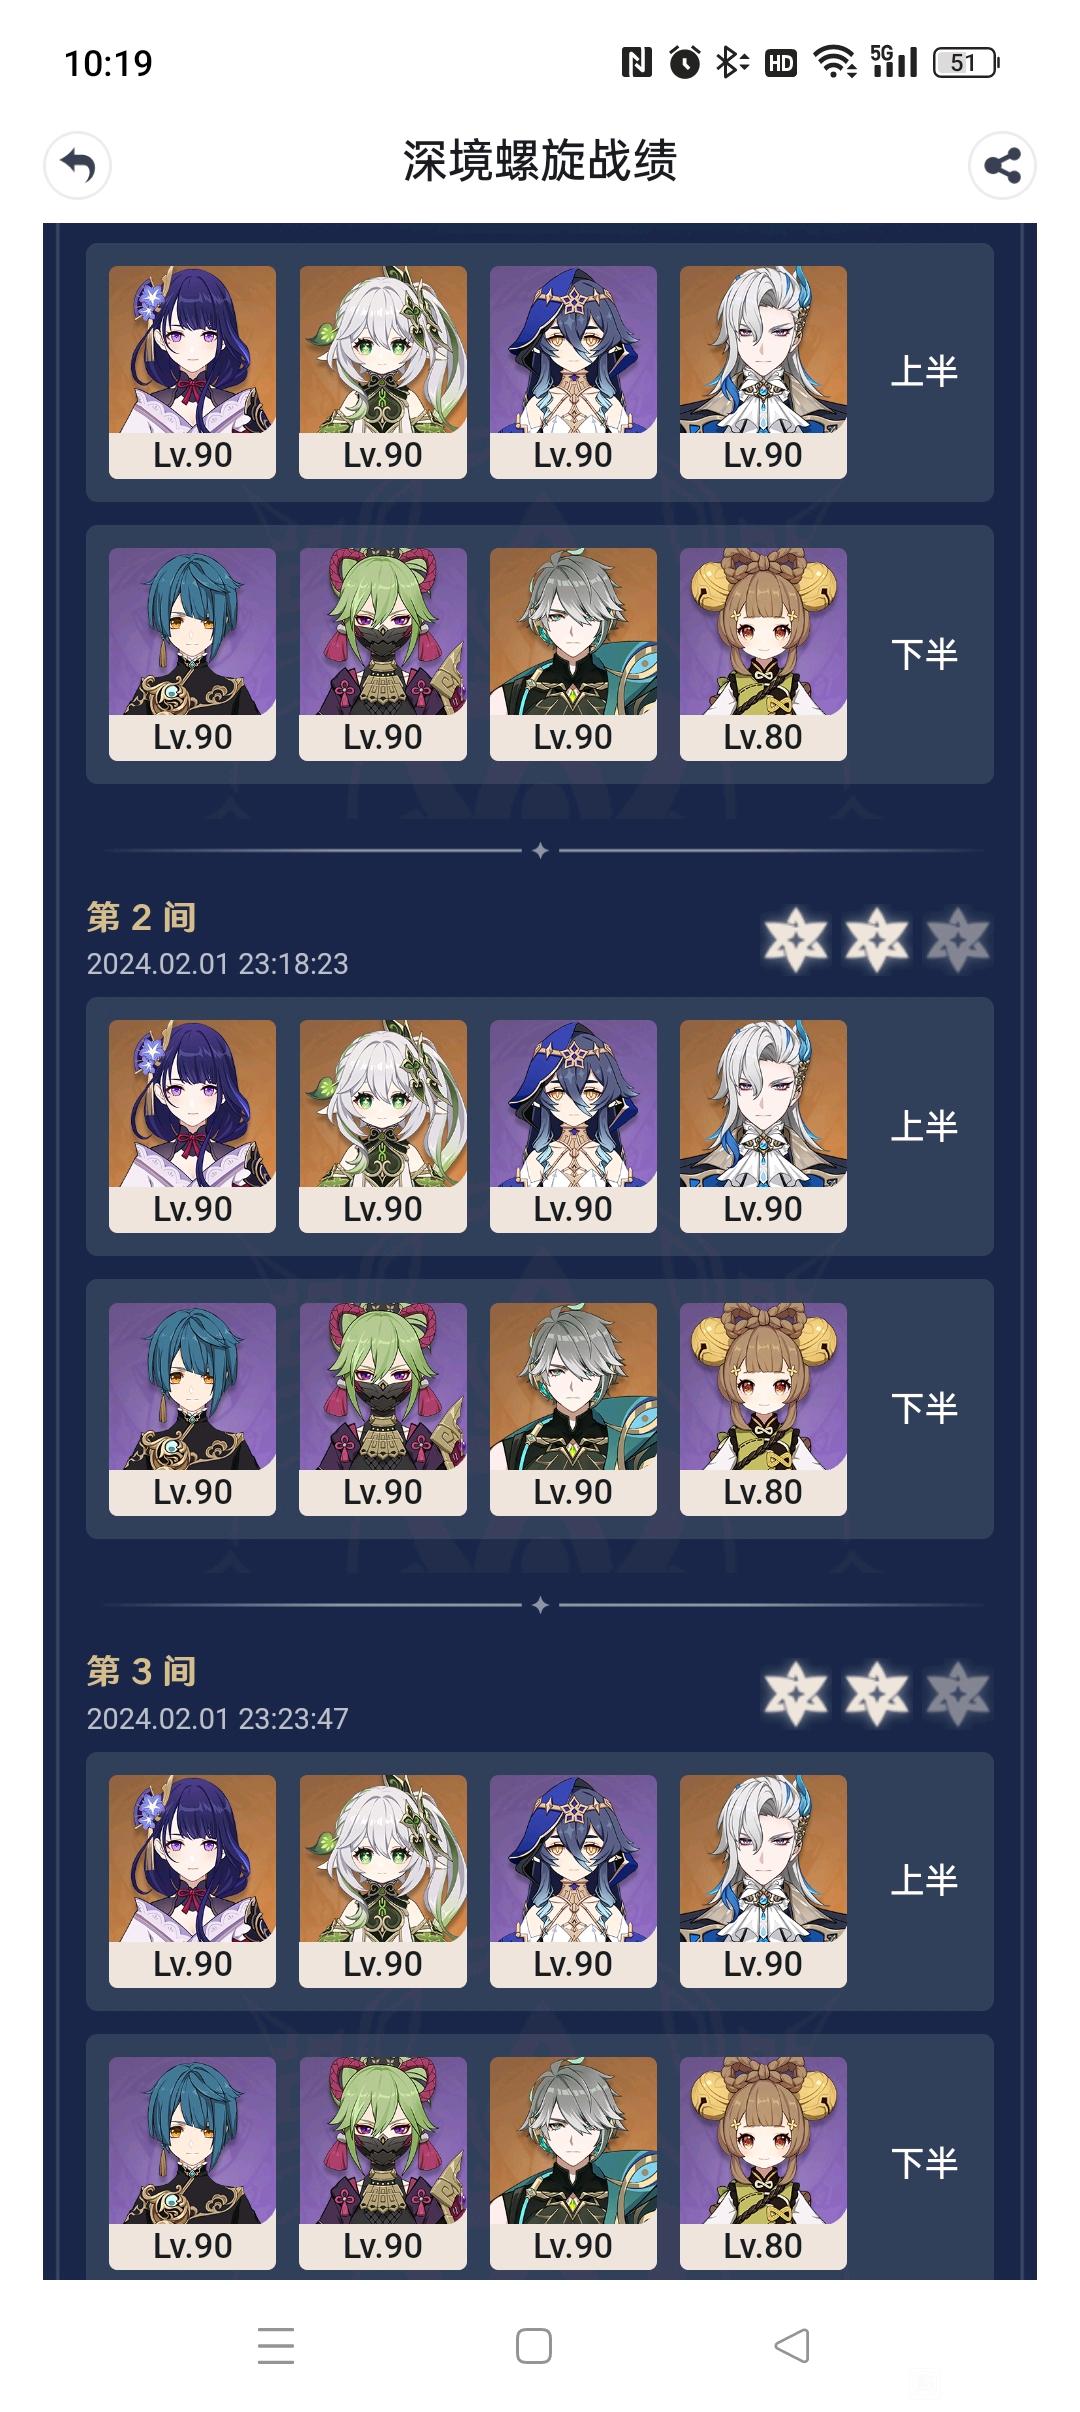Tap the back arrow button
This screenshot has width=1080, height=2412.
coord(77,165)
